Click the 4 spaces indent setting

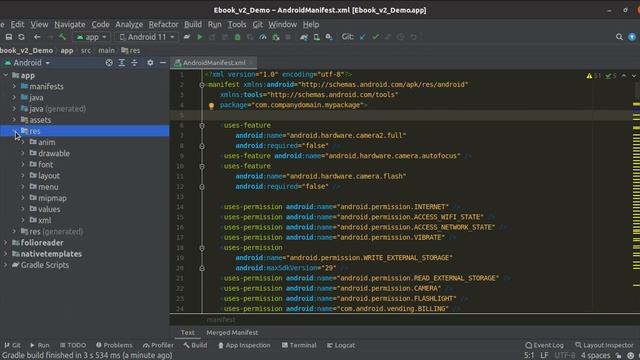pyautogui.click(x=596, y=356)
